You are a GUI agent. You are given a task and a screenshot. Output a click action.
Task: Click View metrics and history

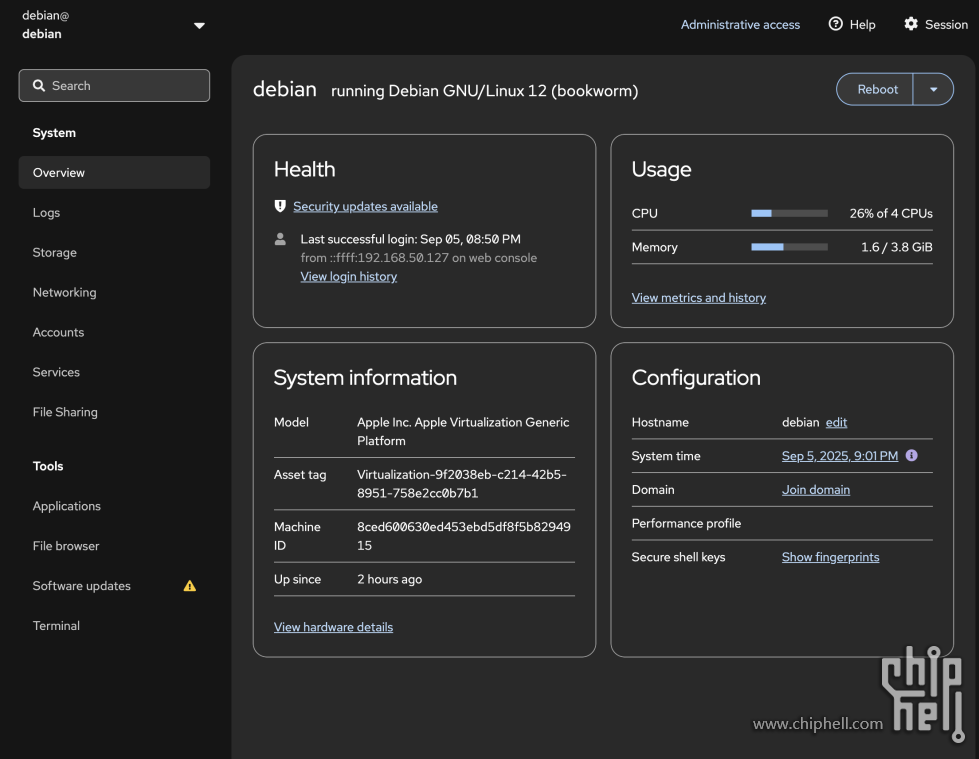click(699, 298)
